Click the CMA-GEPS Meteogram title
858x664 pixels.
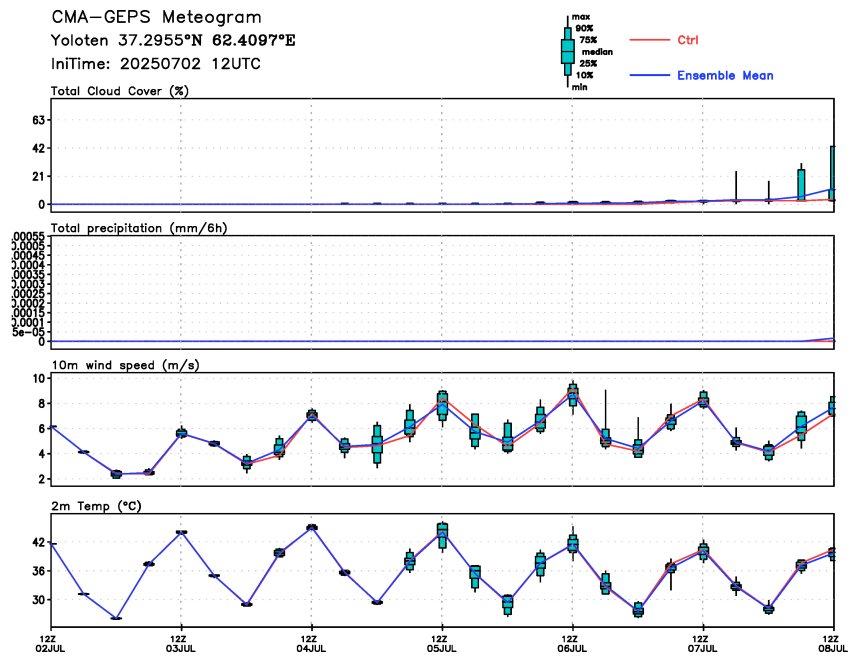tap(156, 17)
